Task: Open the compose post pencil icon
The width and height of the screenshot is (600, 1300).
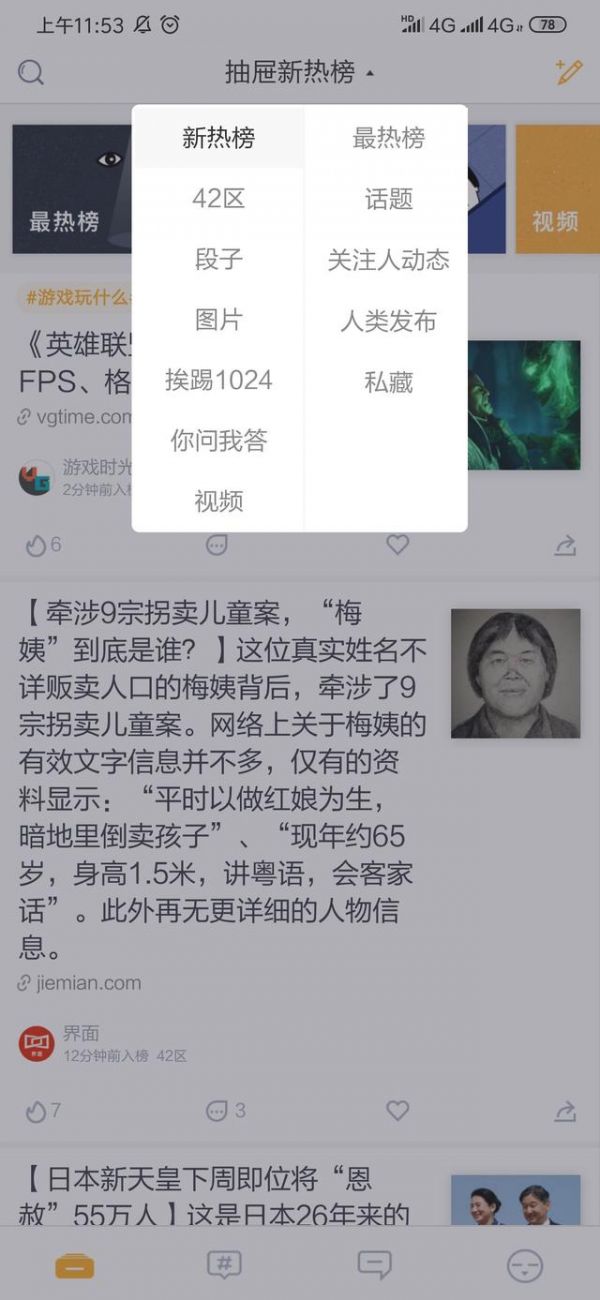Action: coord(568,71)
